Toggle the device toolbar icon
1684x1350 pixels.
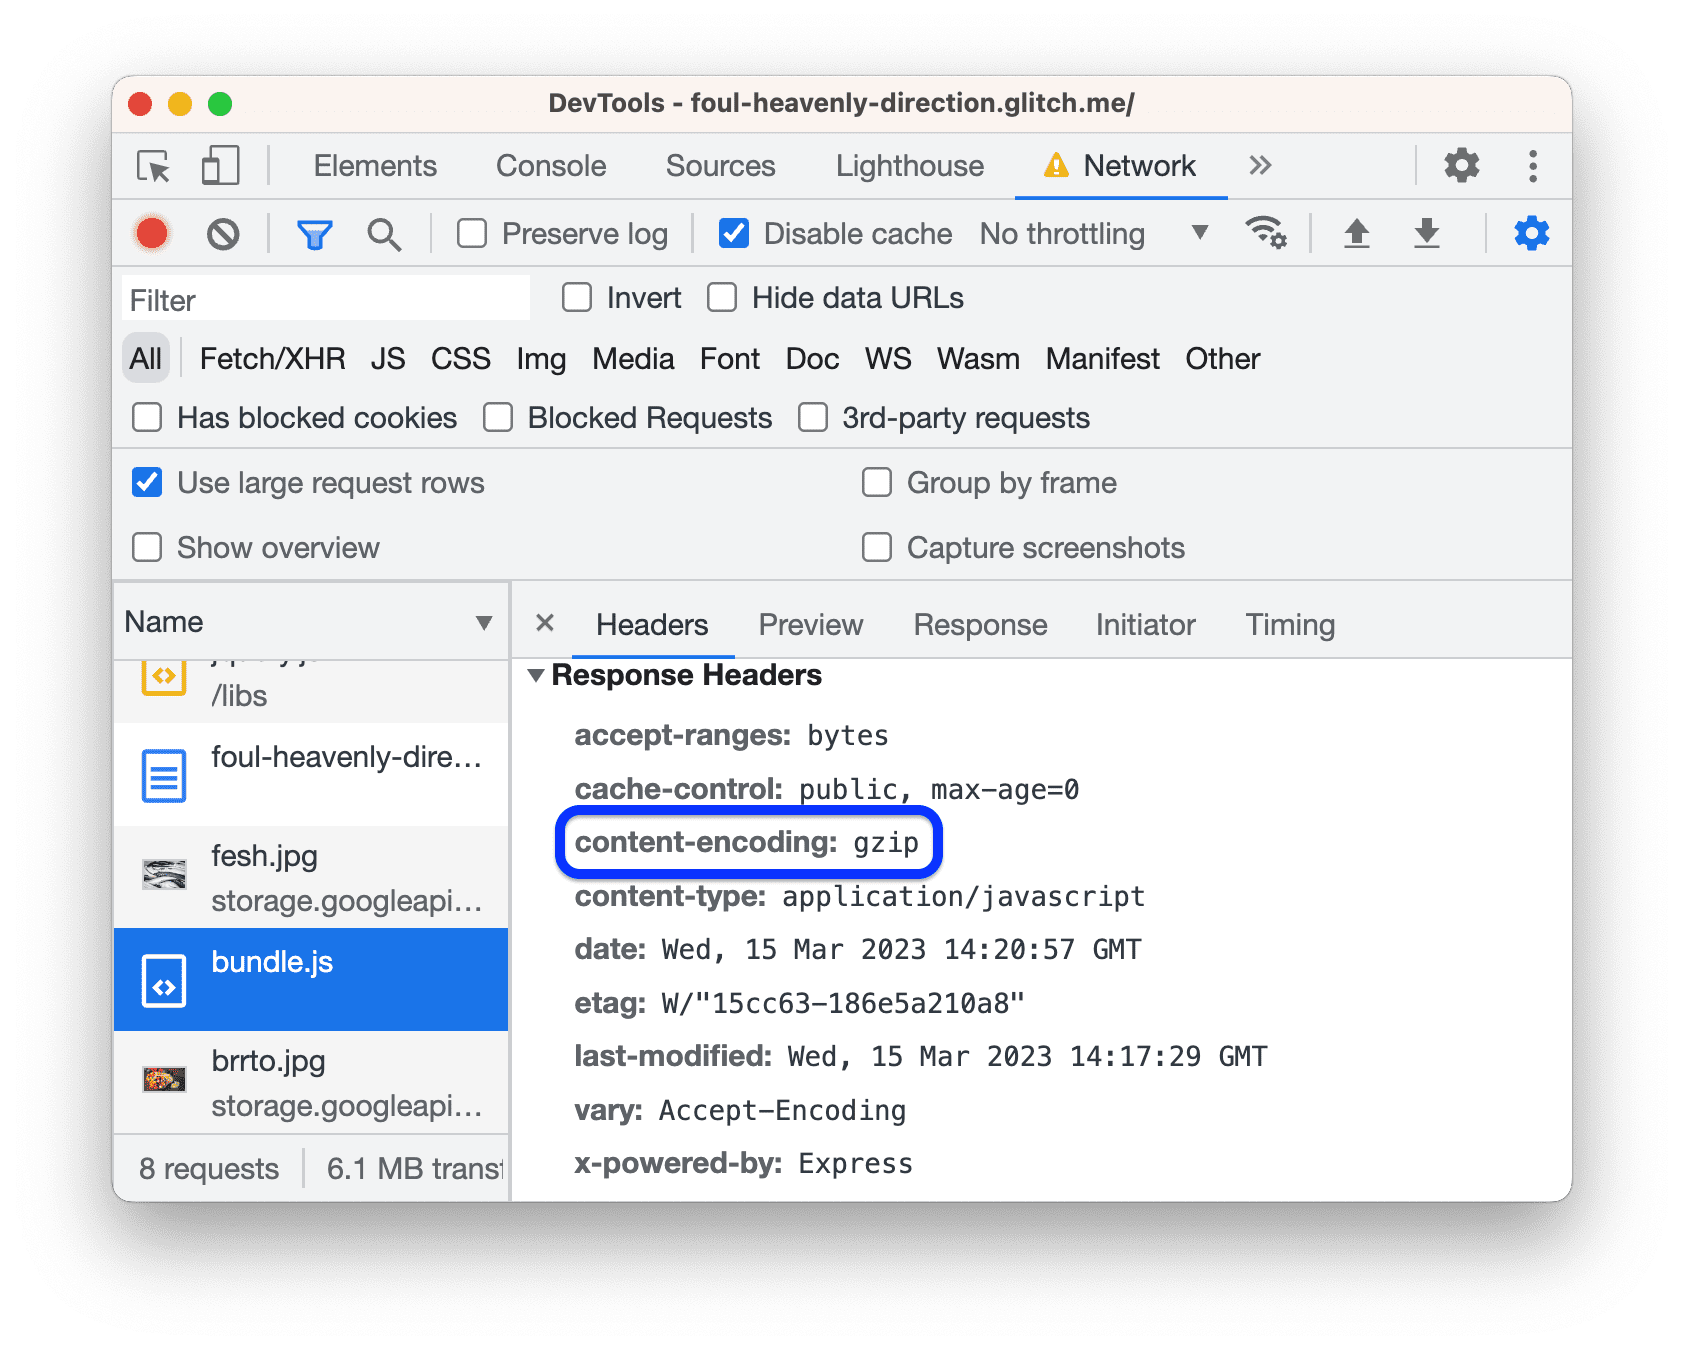[x=220, y=166]
